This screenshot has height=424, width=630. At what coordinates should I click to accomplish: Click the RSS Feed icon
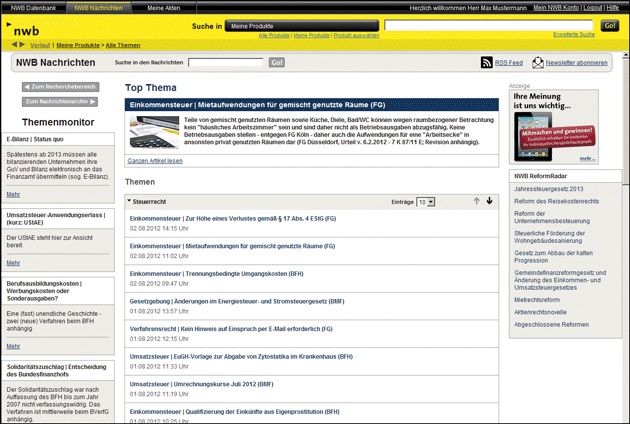487,63
